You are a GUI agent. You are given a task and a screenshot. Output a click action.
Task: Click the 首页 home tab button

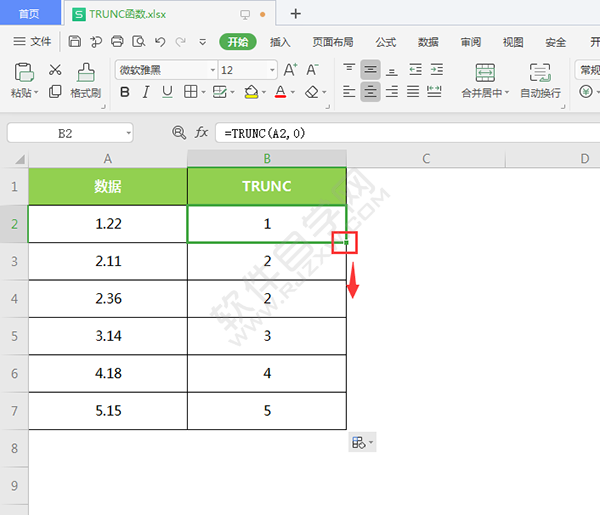click(x=30, y=14)
